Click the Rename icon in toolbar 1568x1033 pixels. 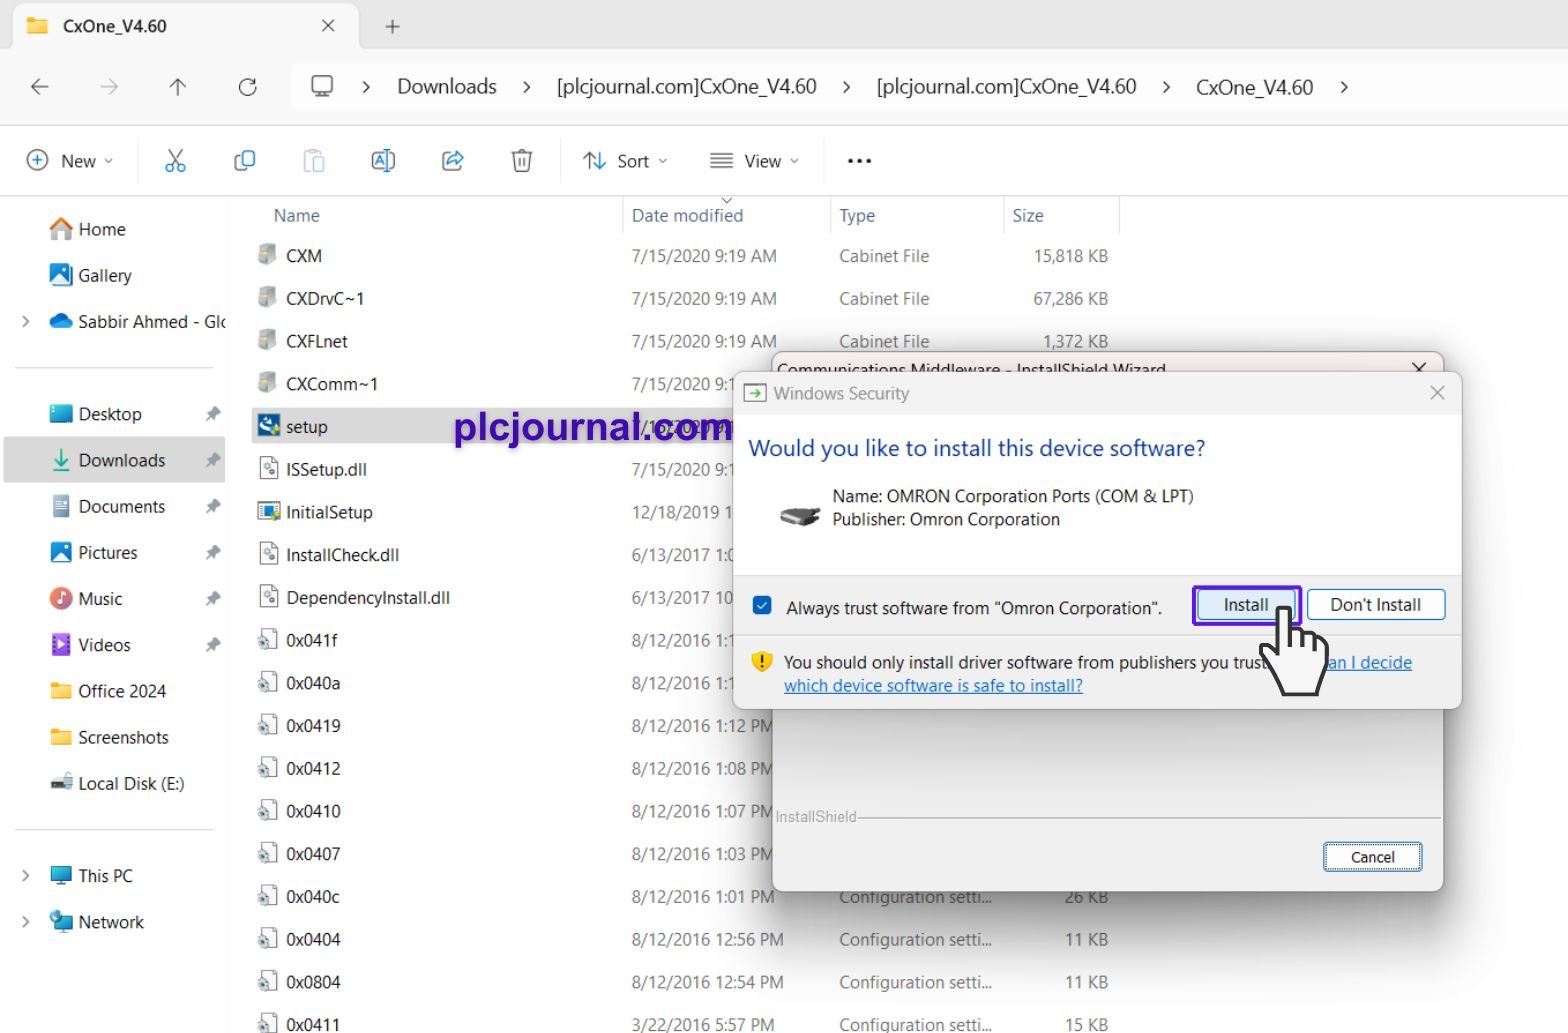tap(383, 161)
